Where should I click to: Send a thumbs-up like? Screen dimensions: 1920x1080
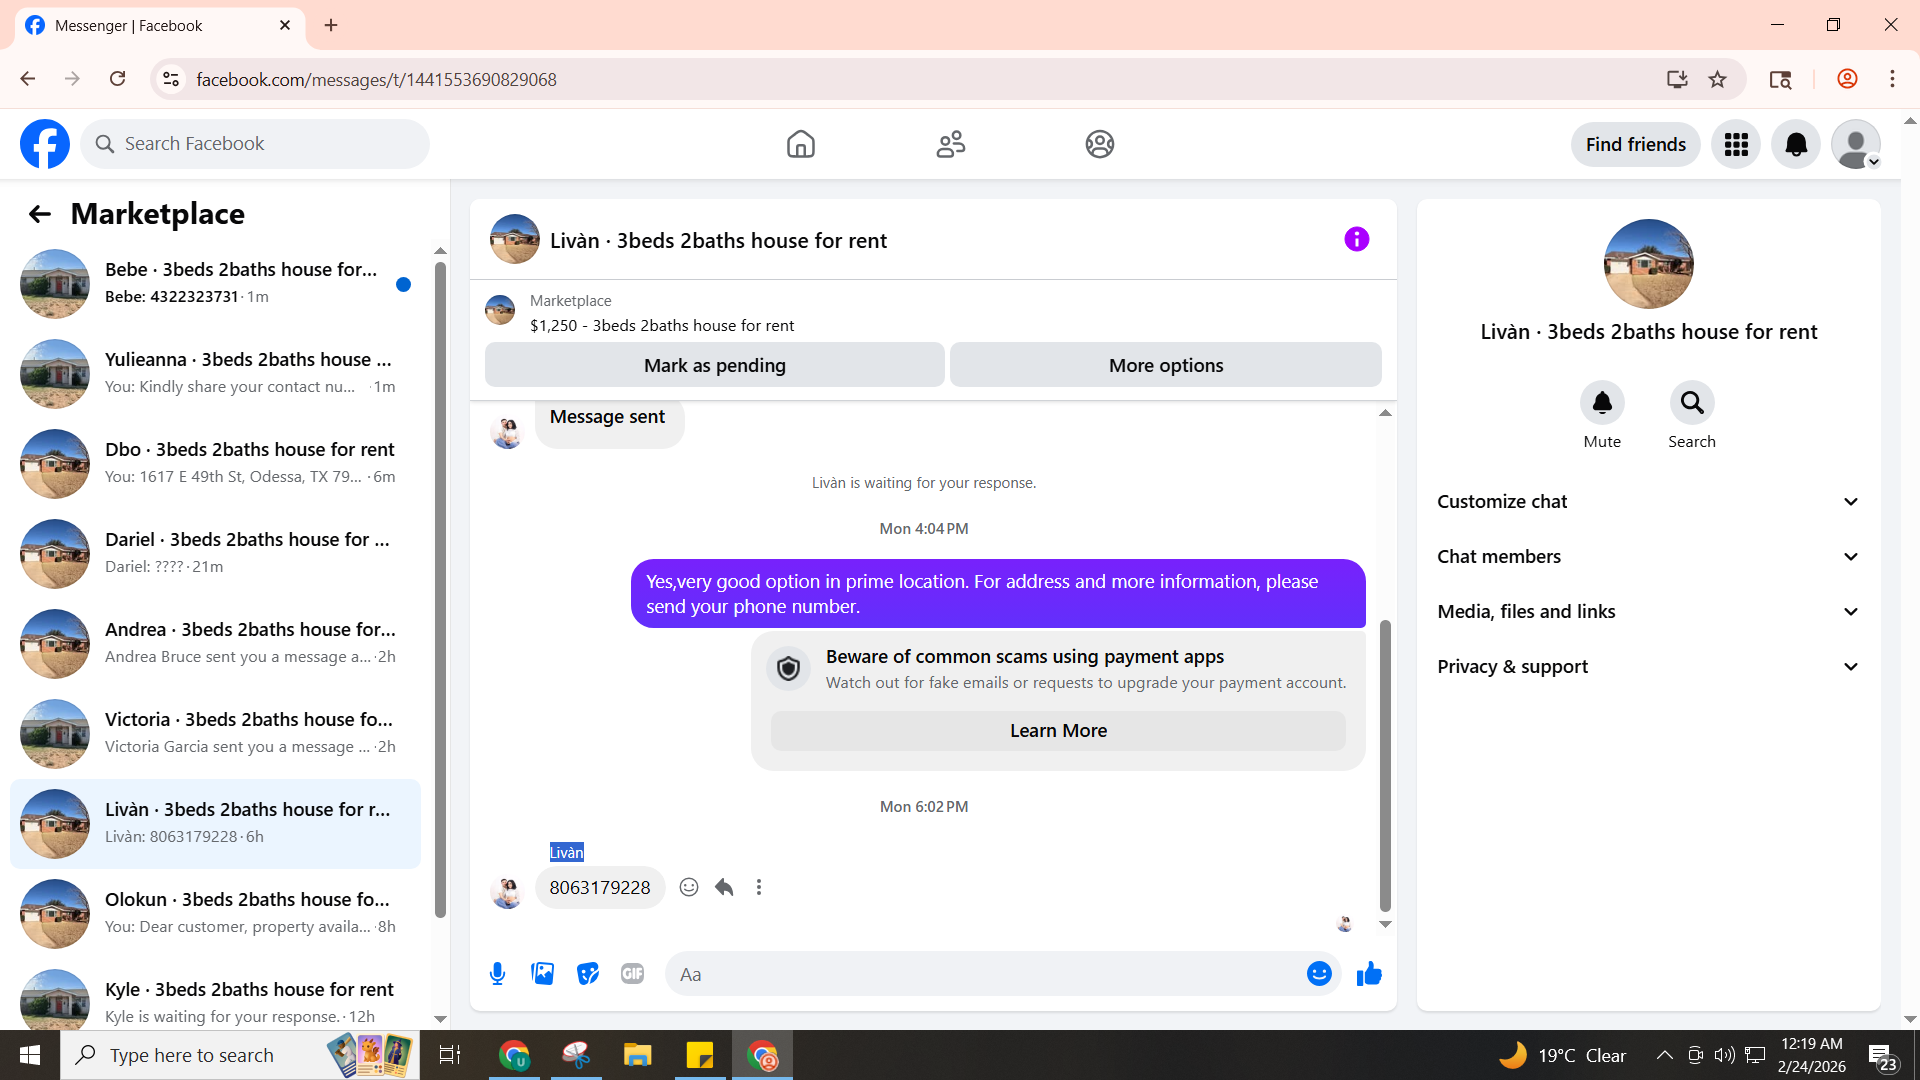1369,974
